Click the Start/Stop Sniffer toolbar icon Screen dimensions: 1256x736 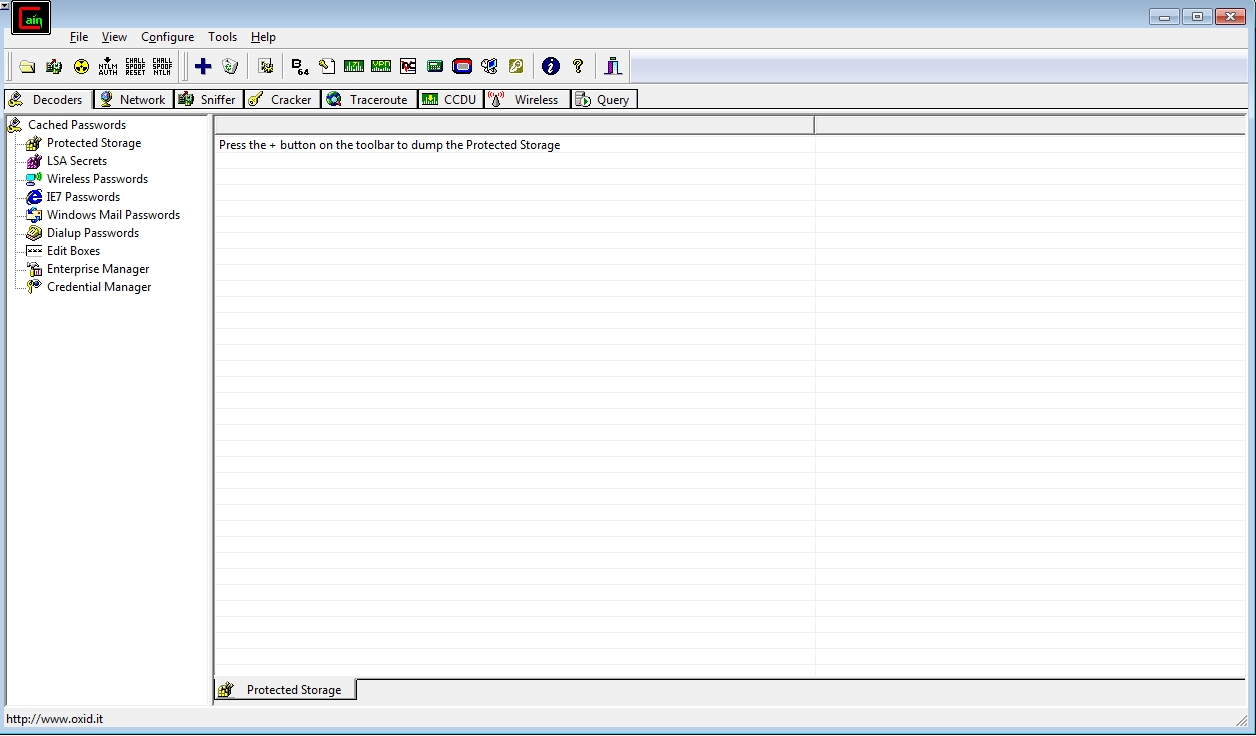[x=54, y=66]
